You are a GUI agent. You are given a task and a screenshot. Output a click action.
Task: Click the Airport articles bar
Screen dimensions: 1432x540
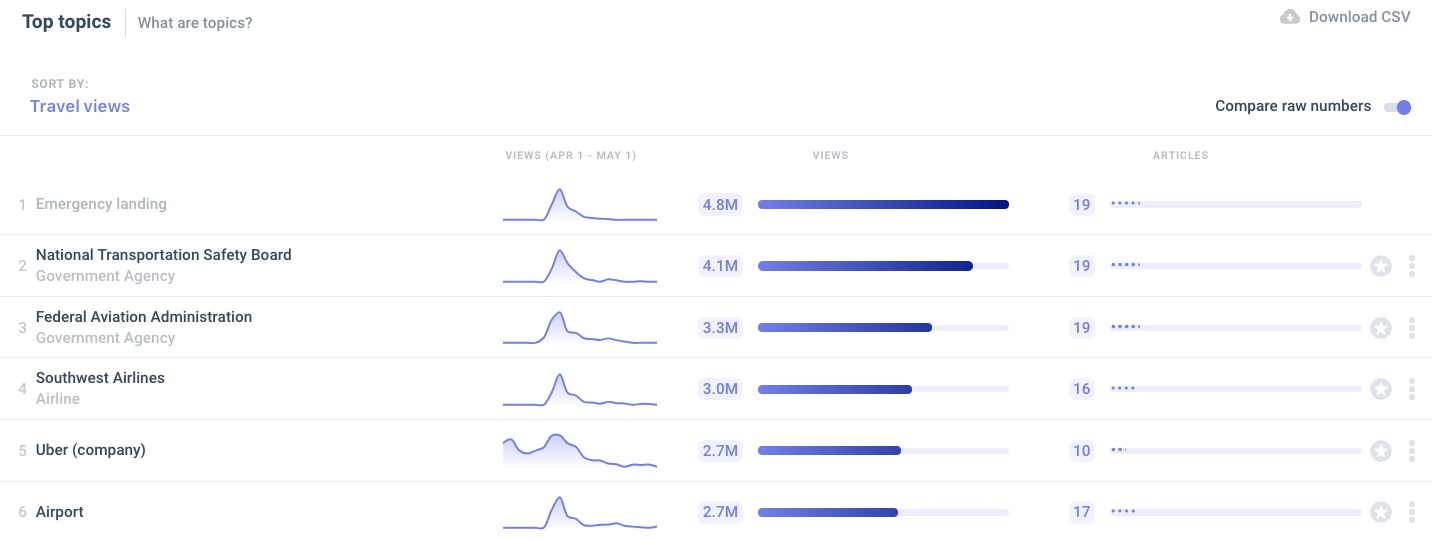click(x=1236, y=512)
